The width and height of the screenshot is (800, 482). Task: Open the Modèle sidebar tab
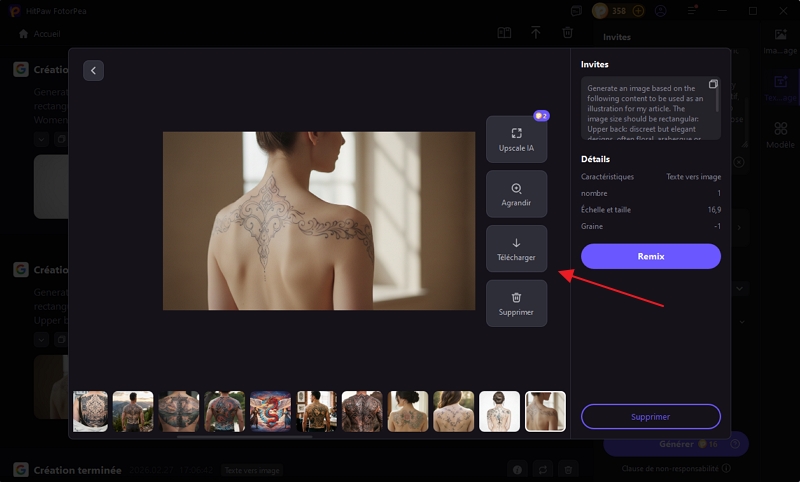[x=780, y=135]
